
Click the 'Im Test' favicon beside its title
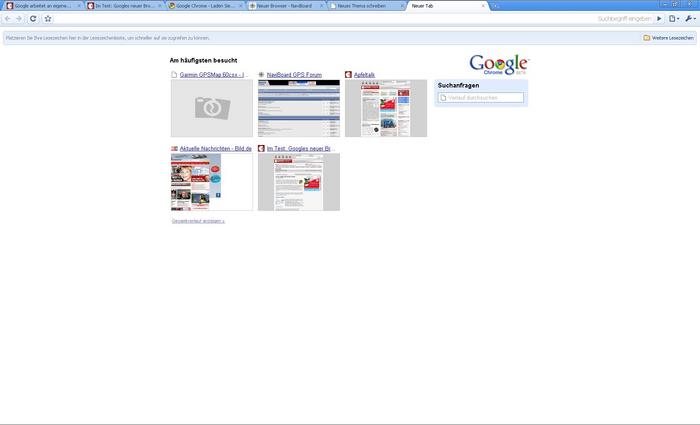(261, 148)
